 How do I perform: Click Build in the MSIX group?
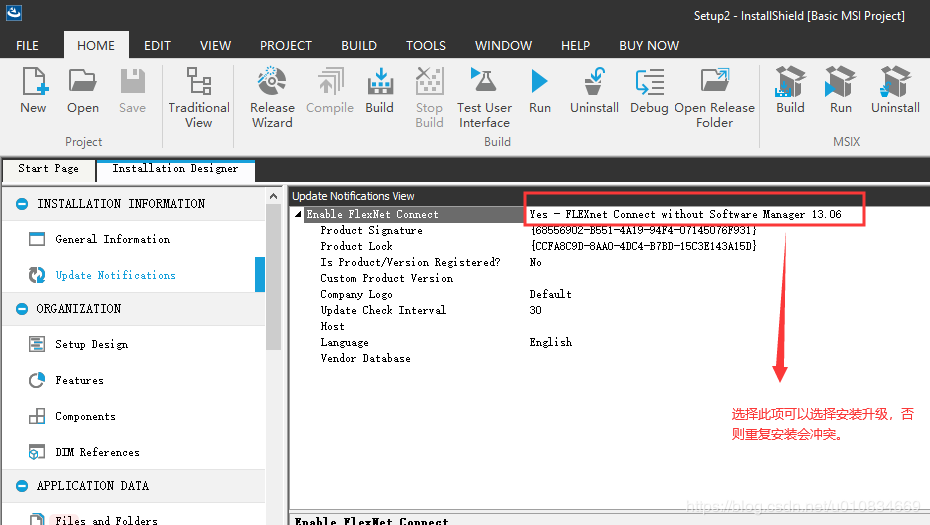[x=790, y=90]
